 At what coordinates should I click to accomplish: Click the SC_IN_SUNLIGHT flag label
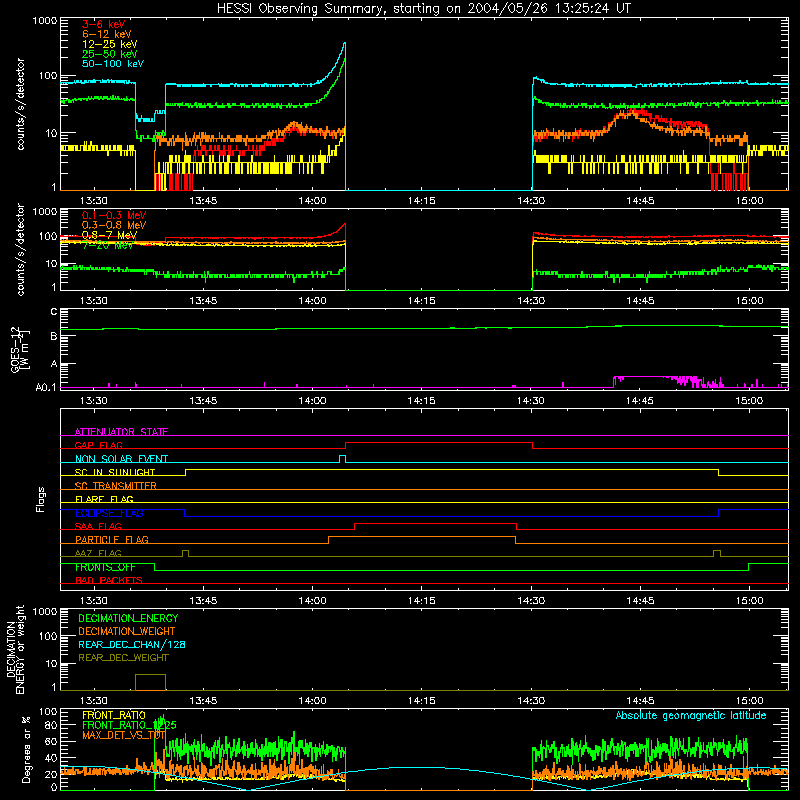(x=115, y=472)
